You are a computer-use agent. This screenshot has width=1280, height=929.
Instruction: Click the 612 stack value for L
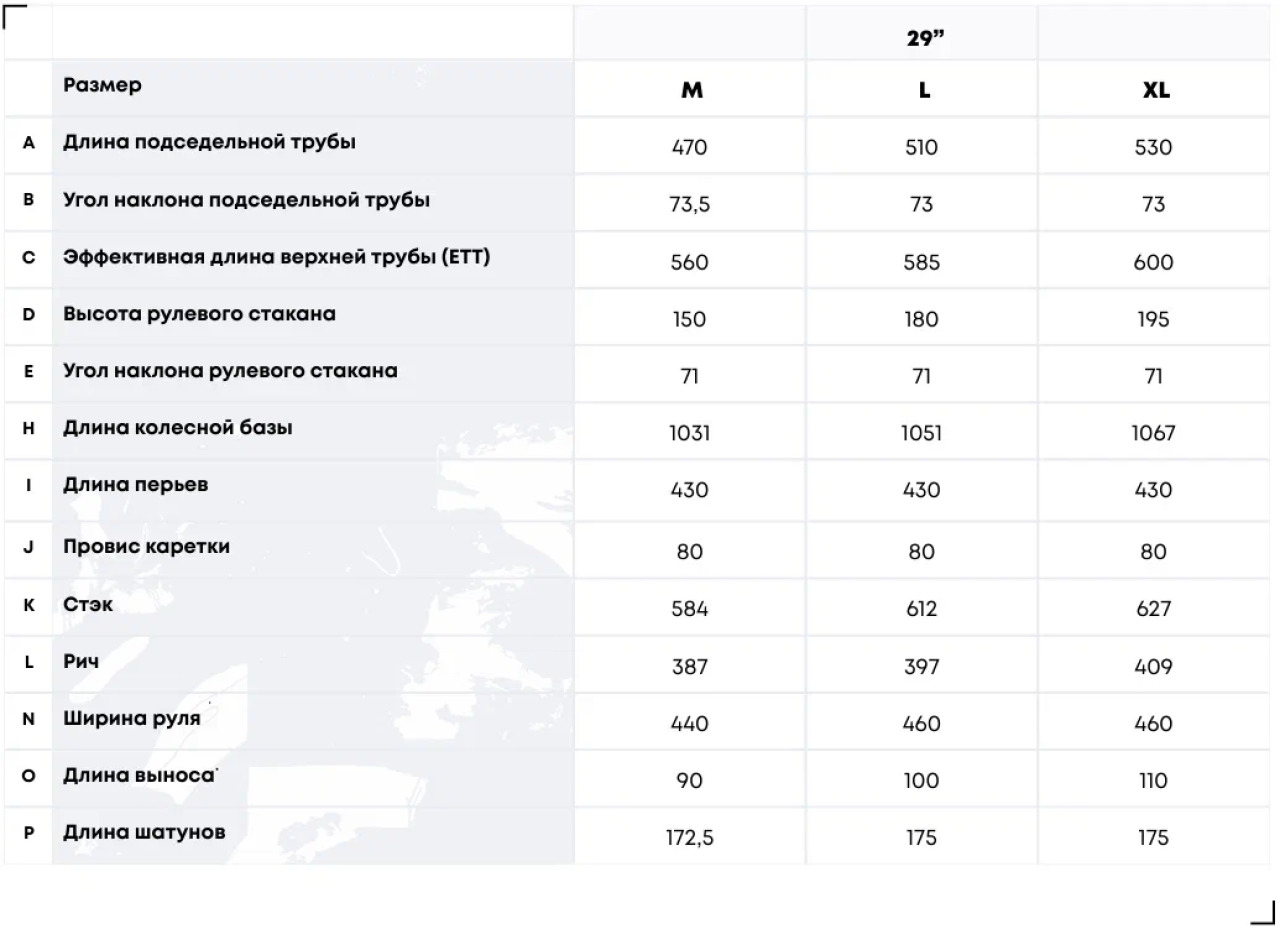[921, 609]
